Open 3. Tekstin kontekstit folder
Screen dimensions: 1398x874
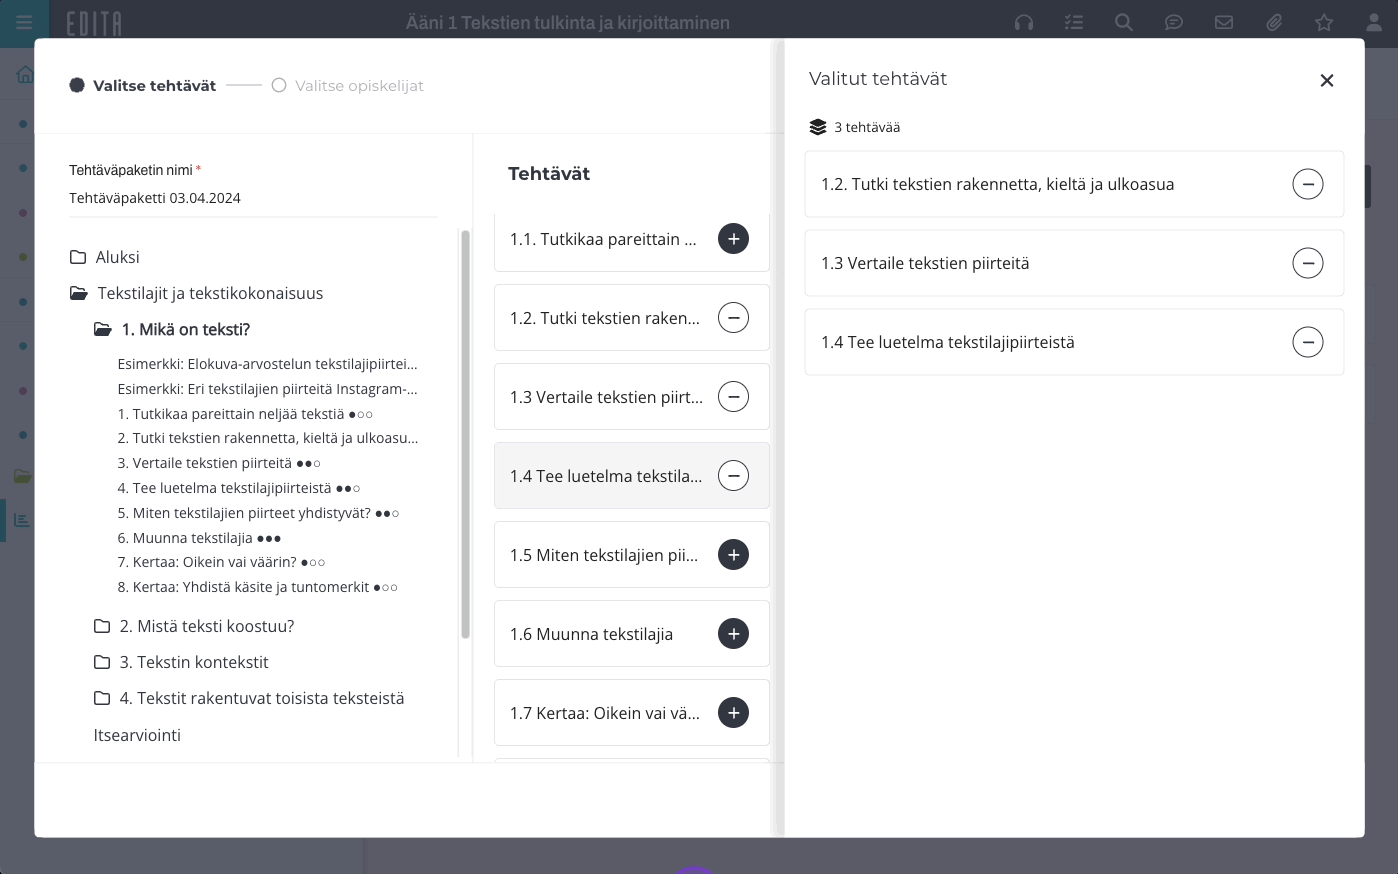[181, 662]
